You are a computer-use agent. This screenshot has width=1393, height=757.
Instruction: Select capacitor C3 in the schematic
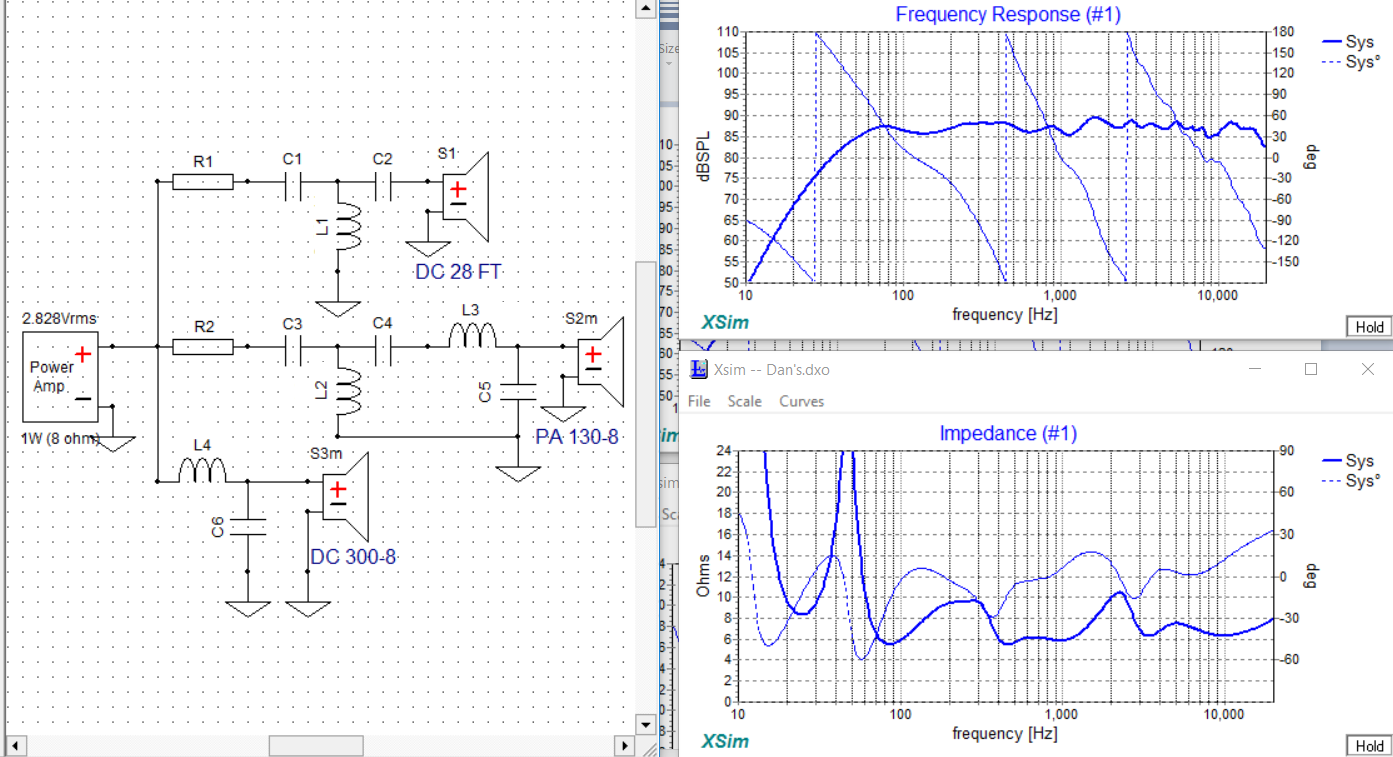click(x=293, y=347)
